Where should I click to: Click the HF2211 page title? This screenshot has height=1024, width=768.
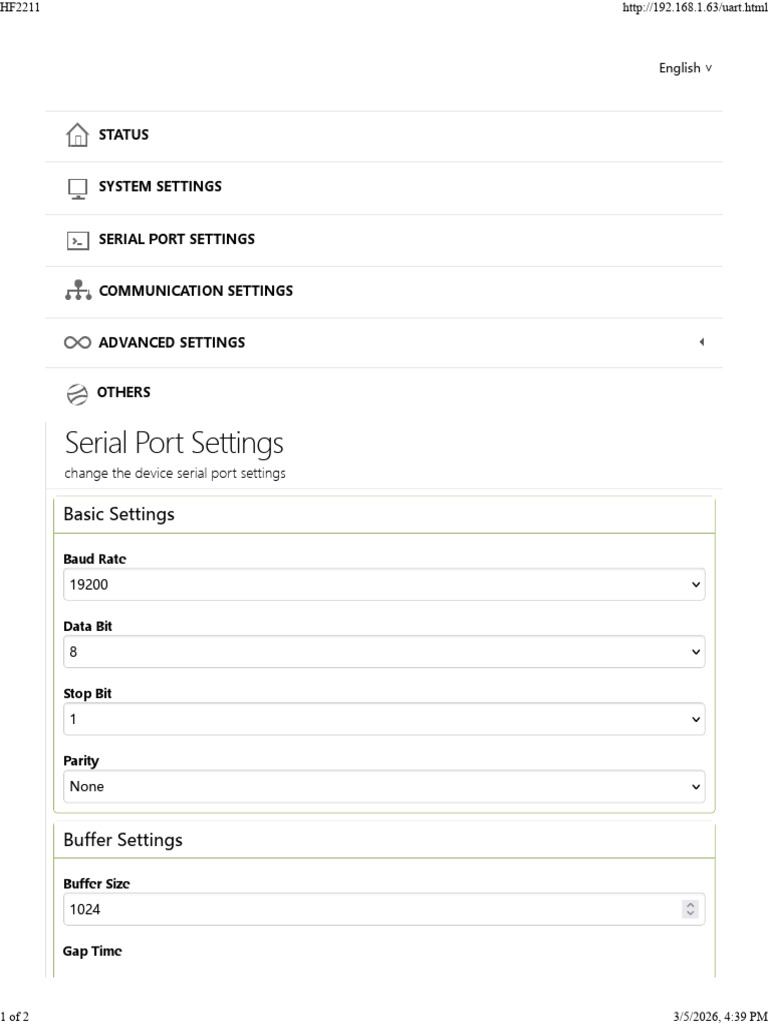pos(20,8)
